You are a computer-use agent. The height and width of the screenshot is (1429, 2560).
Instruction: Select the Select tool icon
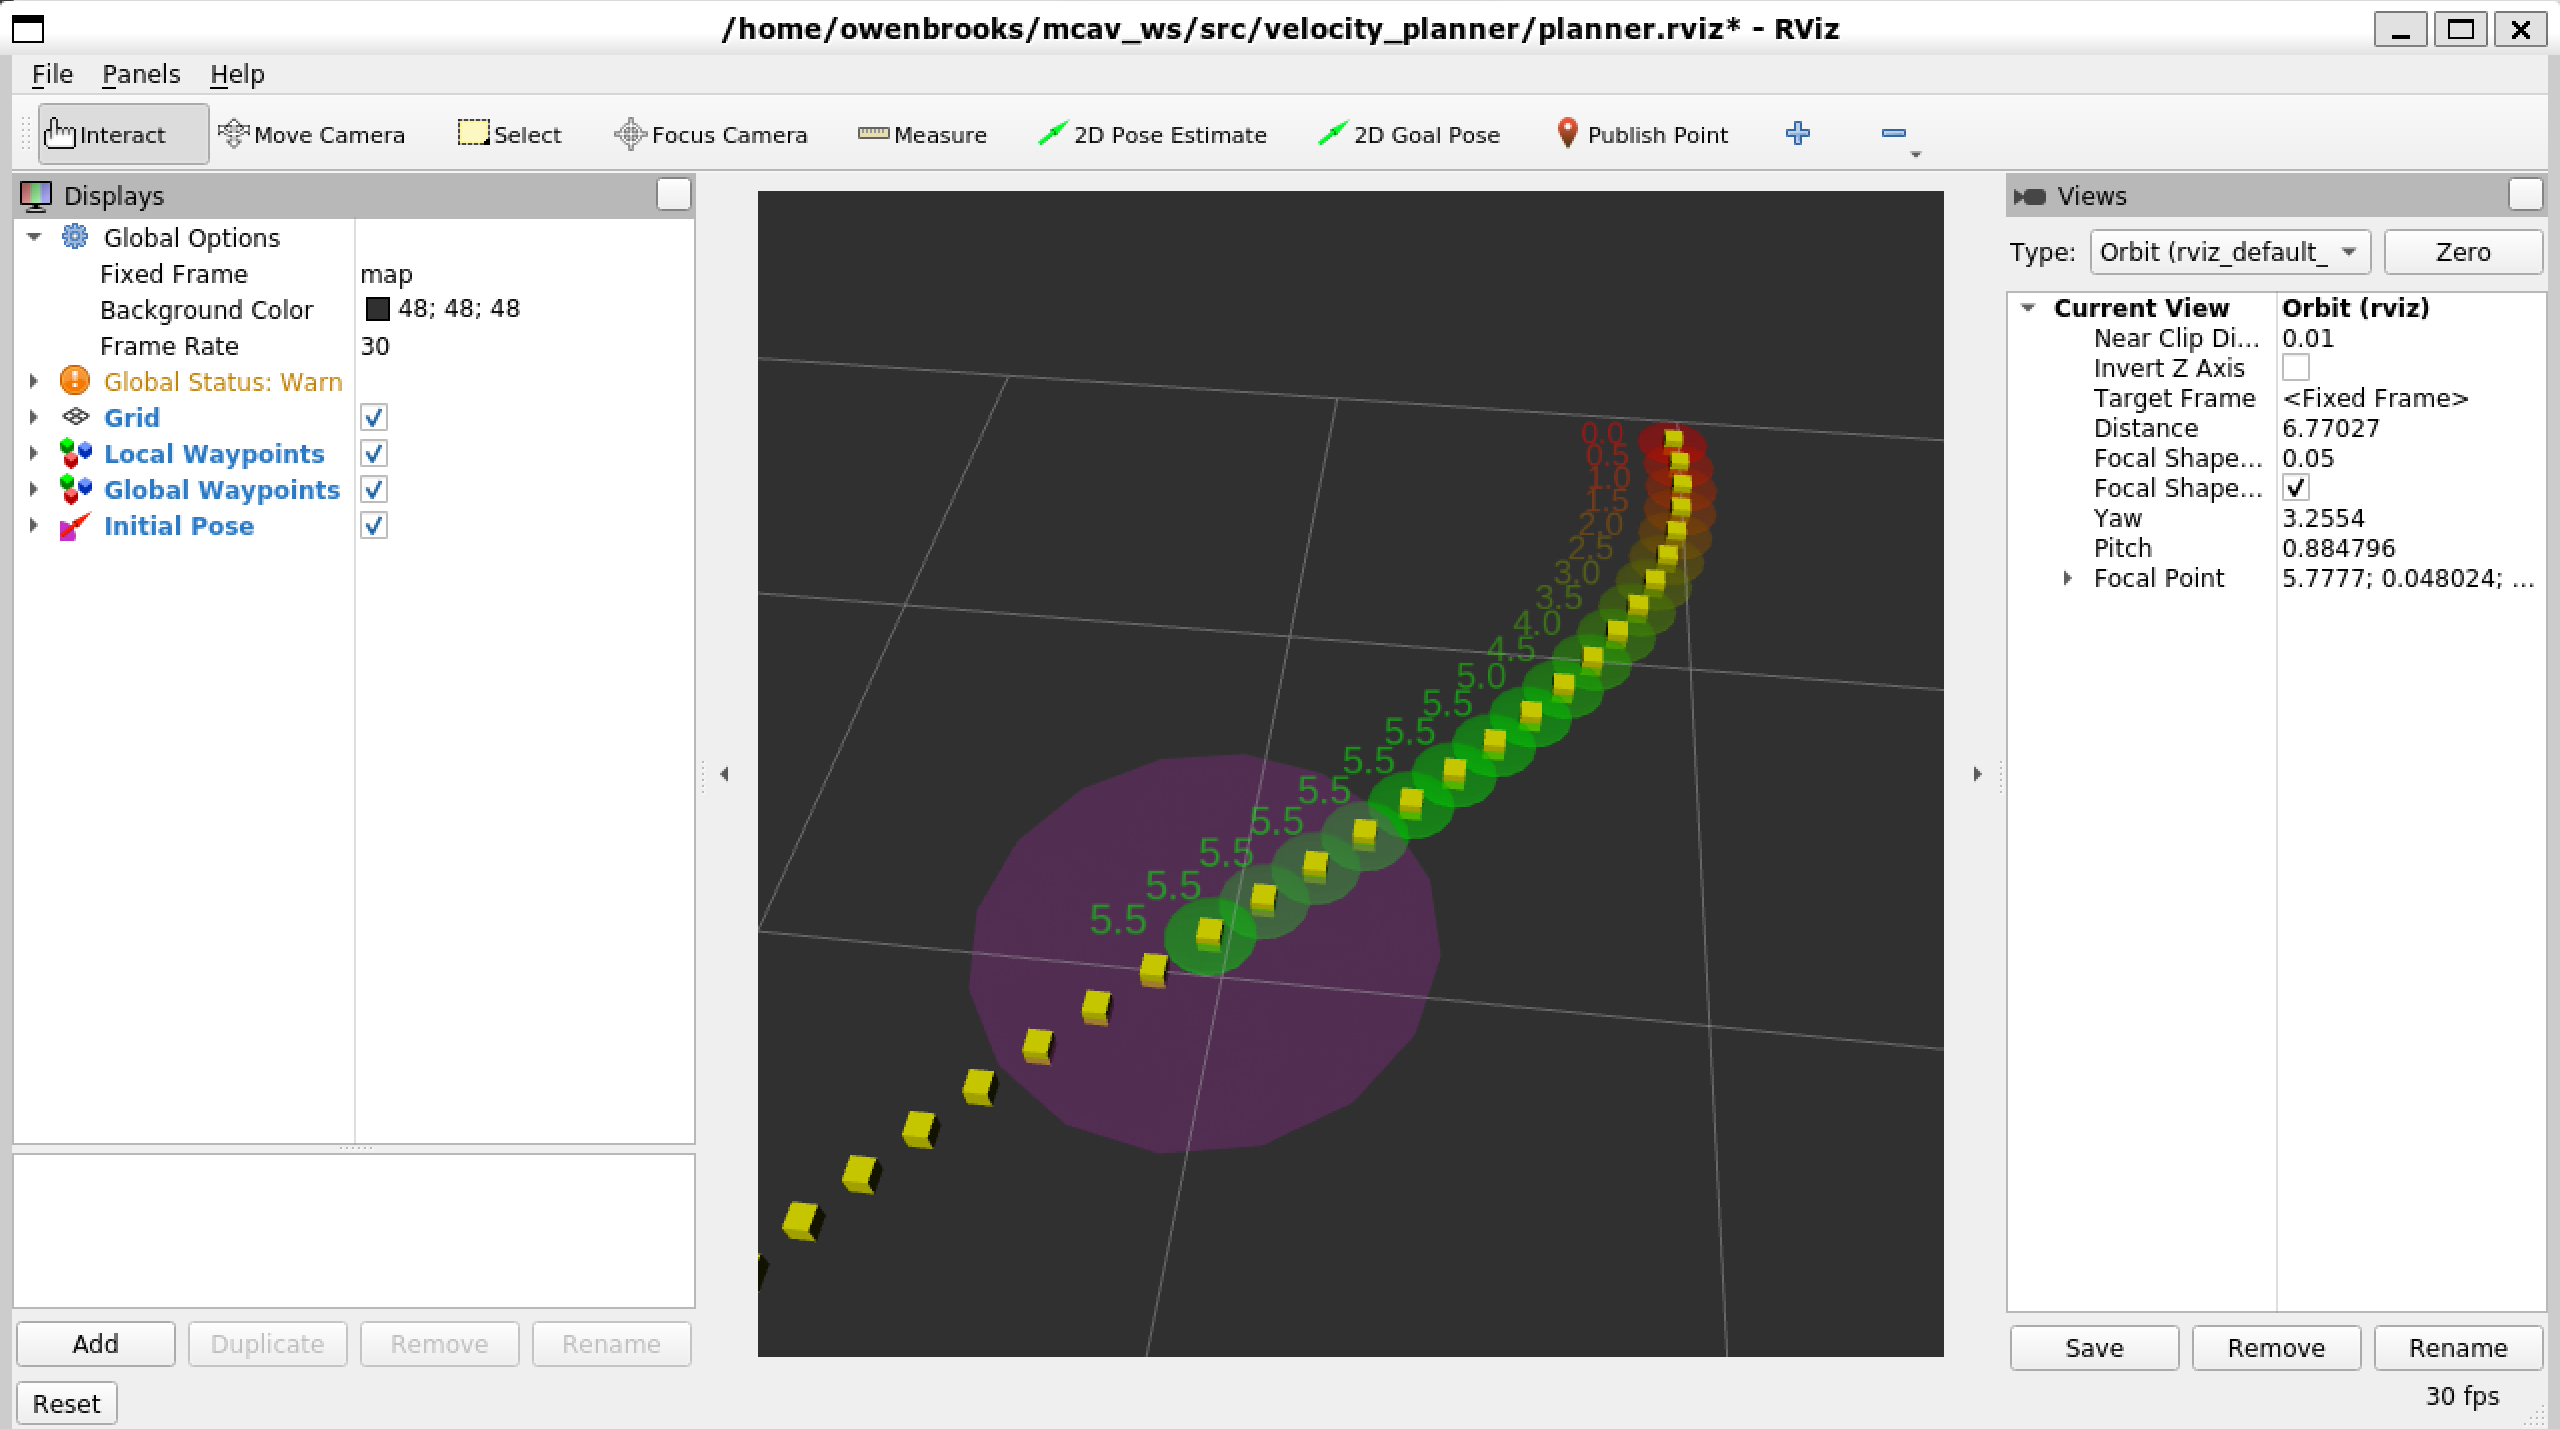click(473, 133)
